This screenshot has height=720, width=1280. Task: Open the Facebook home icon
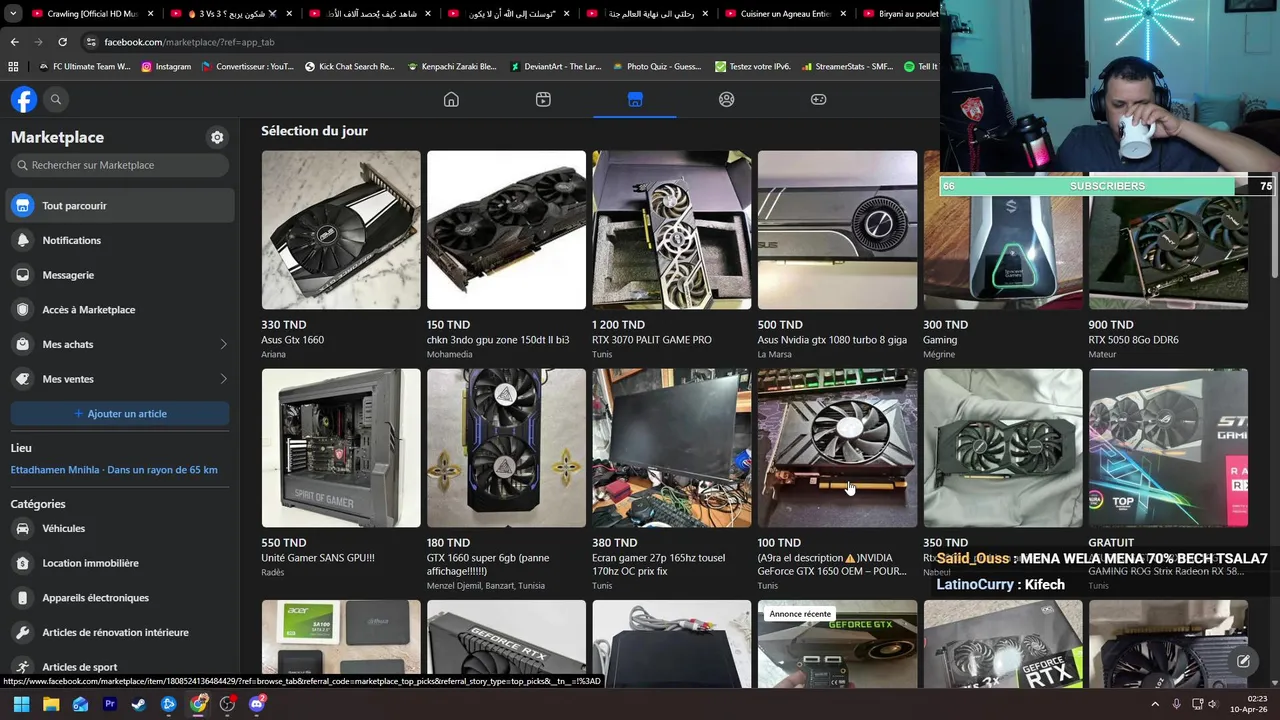[x=451, y=99]
